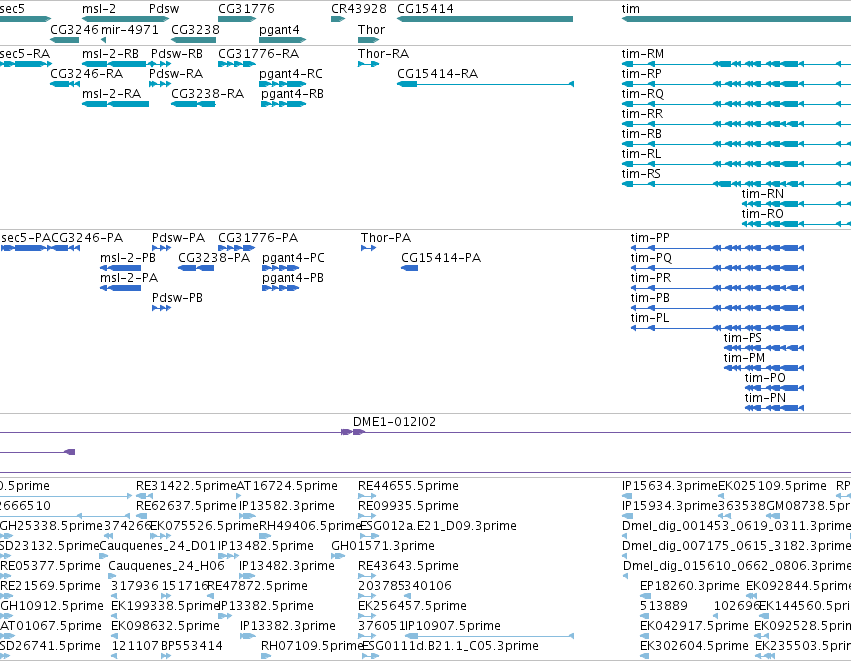Click the Dmel_dig_007175_0615_3182.3prime label
This screenshot has width=851, height=661.
click(736, 546)
